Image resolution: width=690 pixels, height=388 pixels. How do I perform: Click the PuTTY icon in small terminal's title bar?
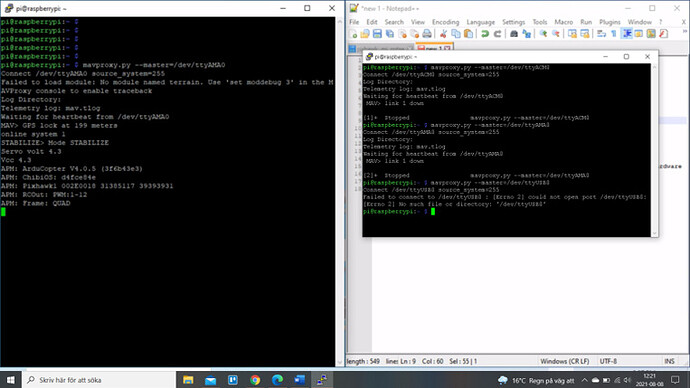click(369, 57)
